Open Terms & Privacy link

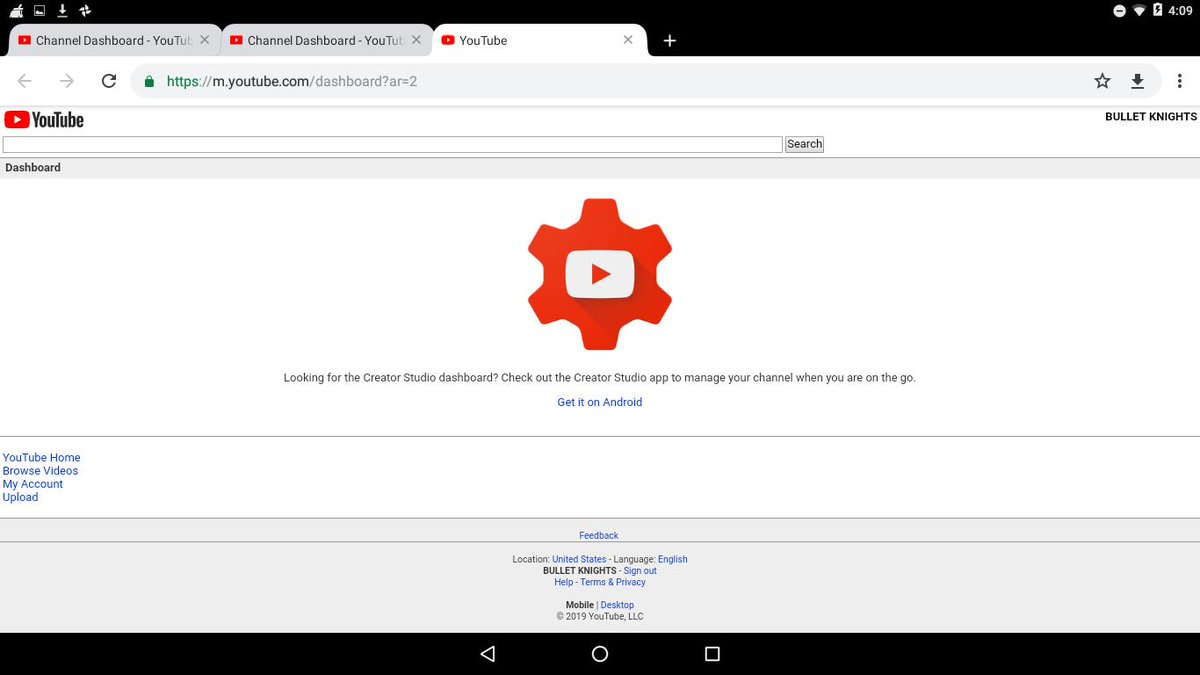613,582
